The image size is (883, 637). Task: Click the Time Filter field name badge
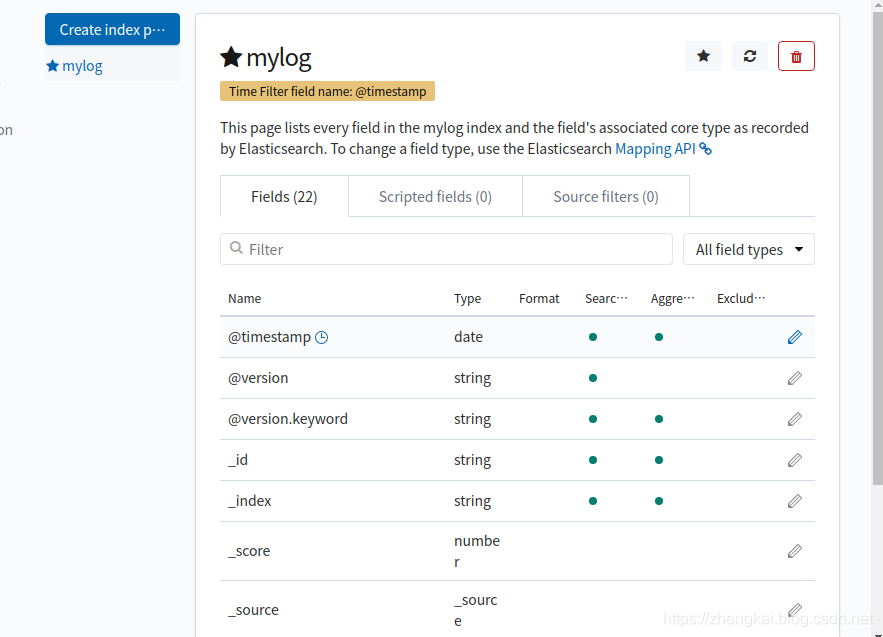(x=327, y=91)
